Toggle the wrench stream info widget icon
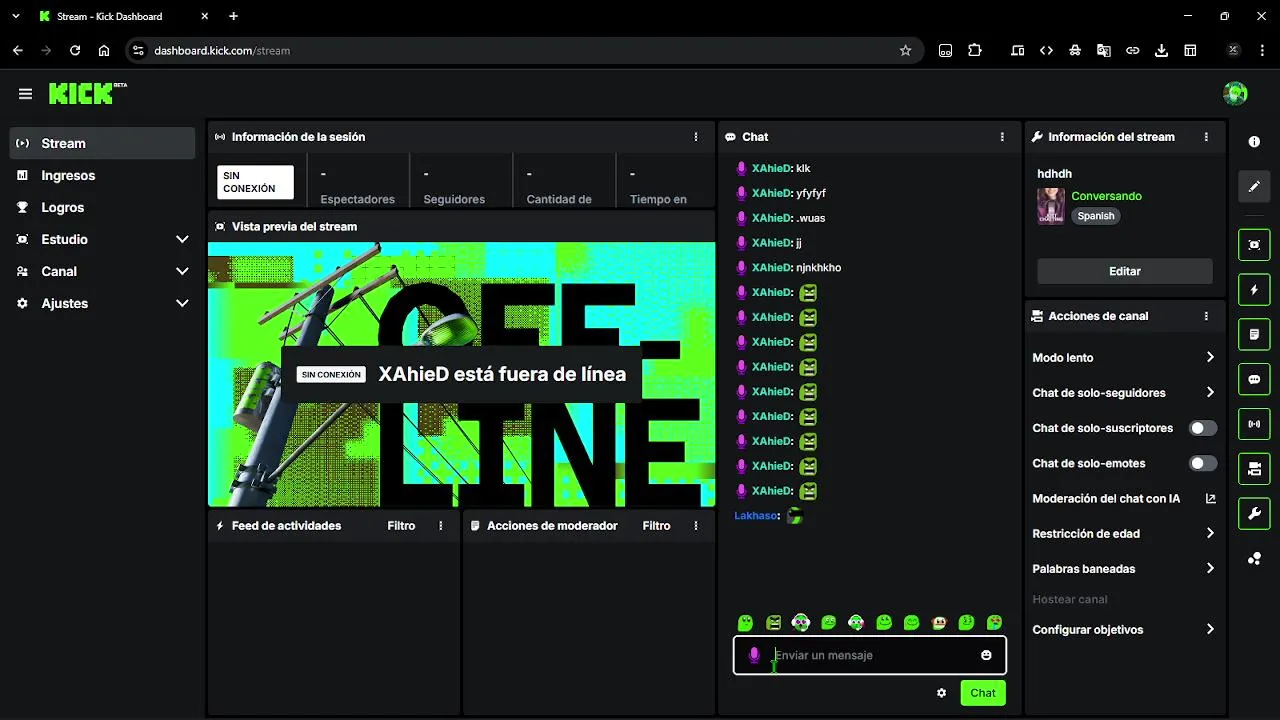Screen dimensions: 1280x720 pyautogui.click(x=1254, y=514)
